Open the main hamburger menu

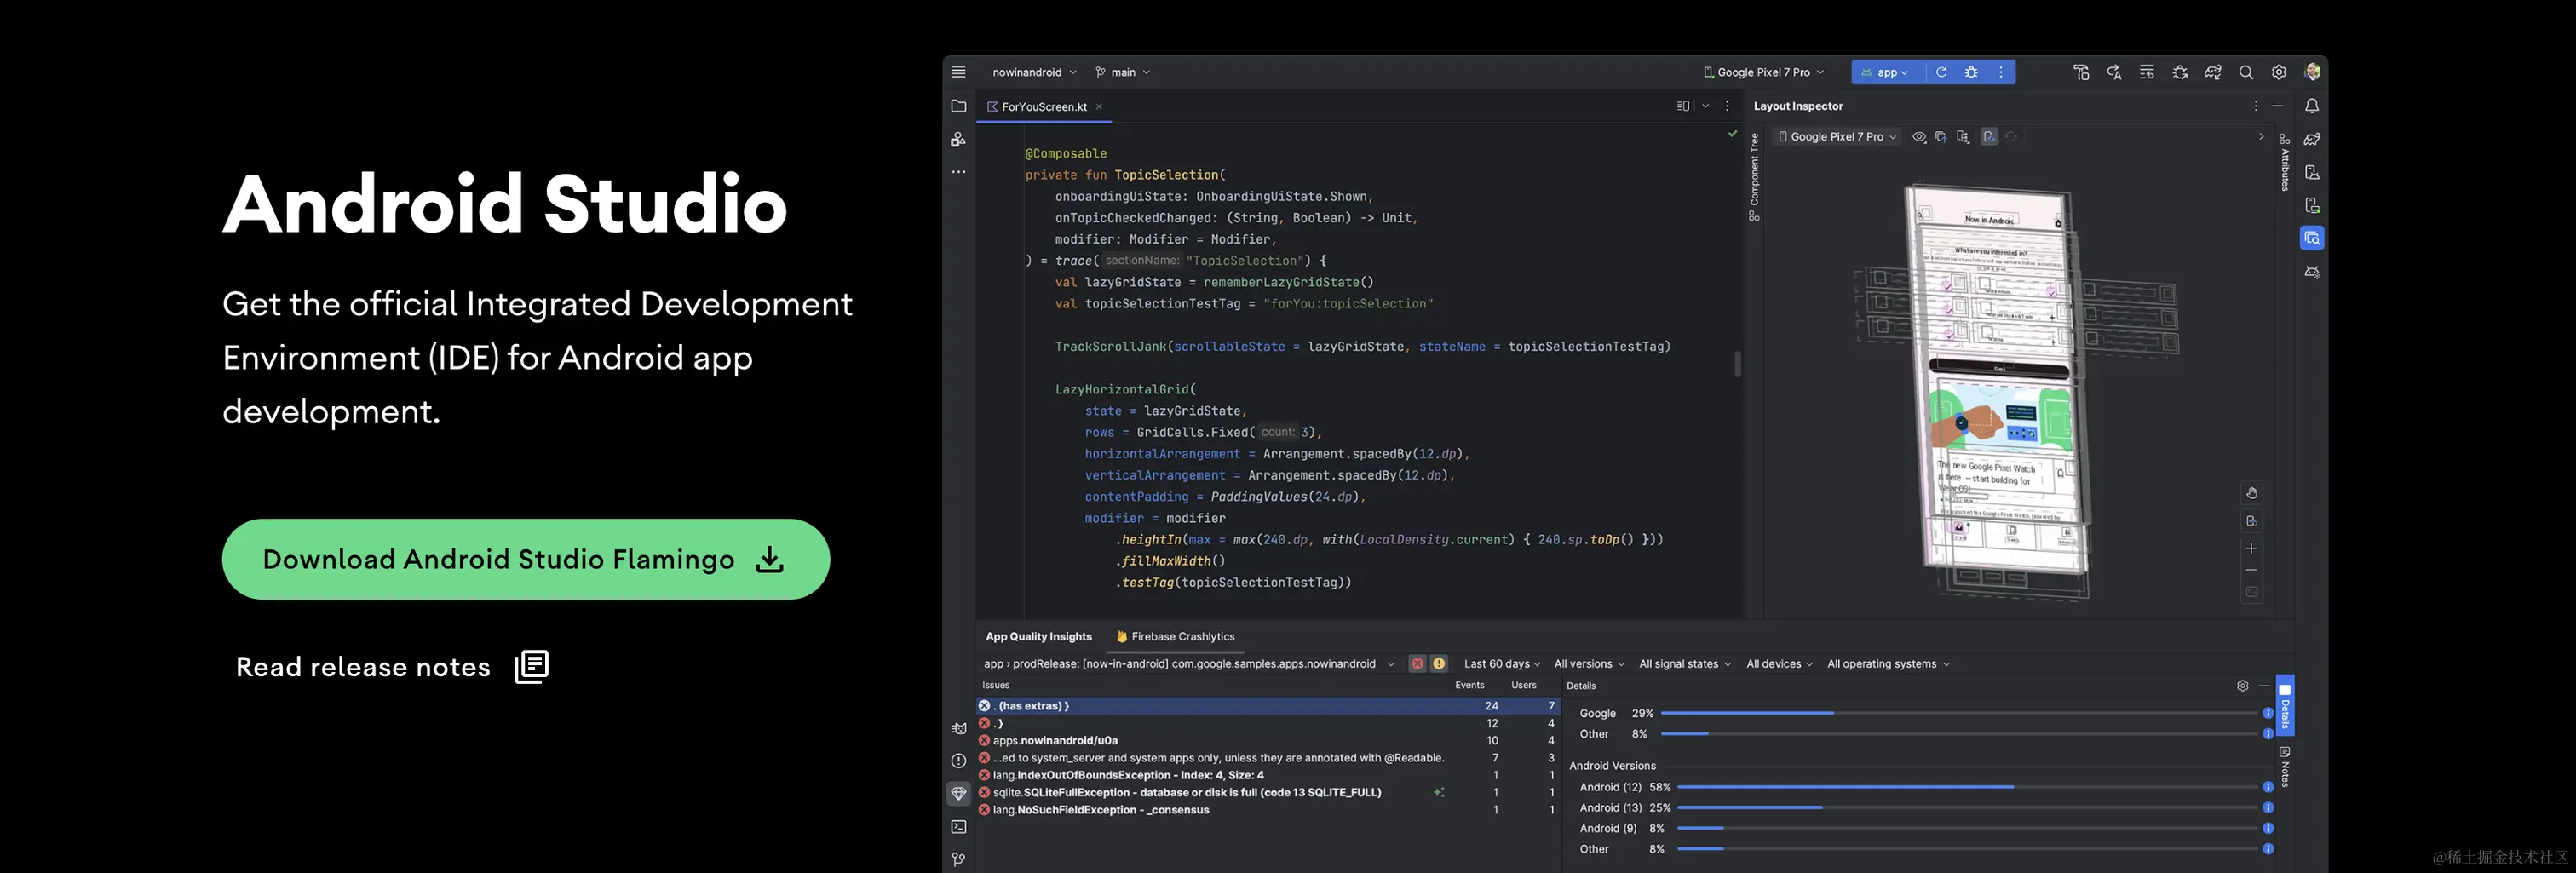tap(958, 72)
